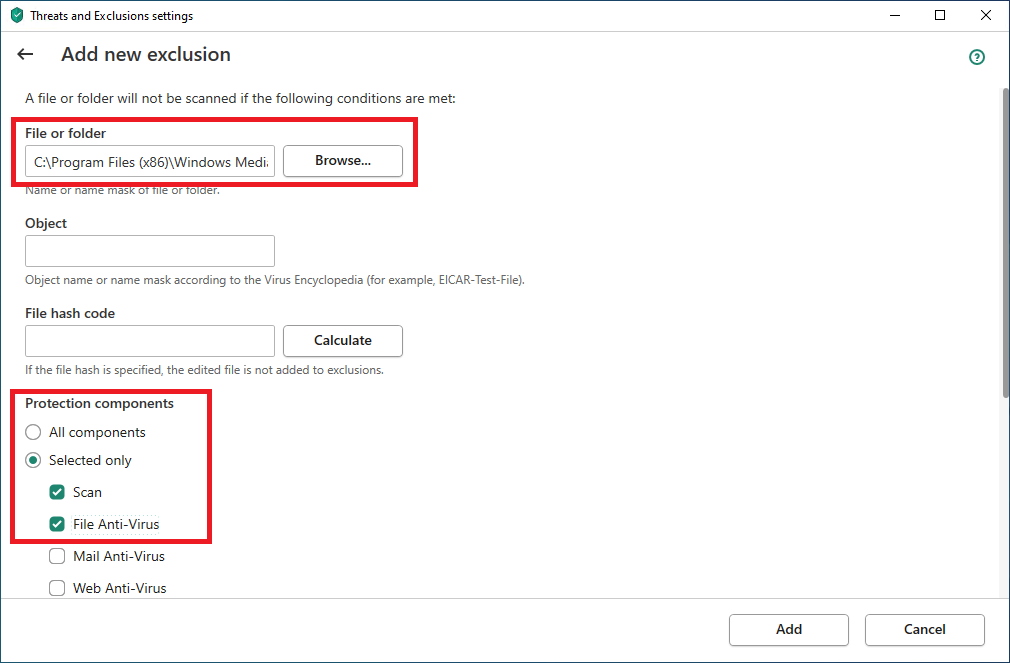This screenshot has height=663, width=1010.
Task: Confirm exclusion with the Add button
Action: (x=788, y=630)
